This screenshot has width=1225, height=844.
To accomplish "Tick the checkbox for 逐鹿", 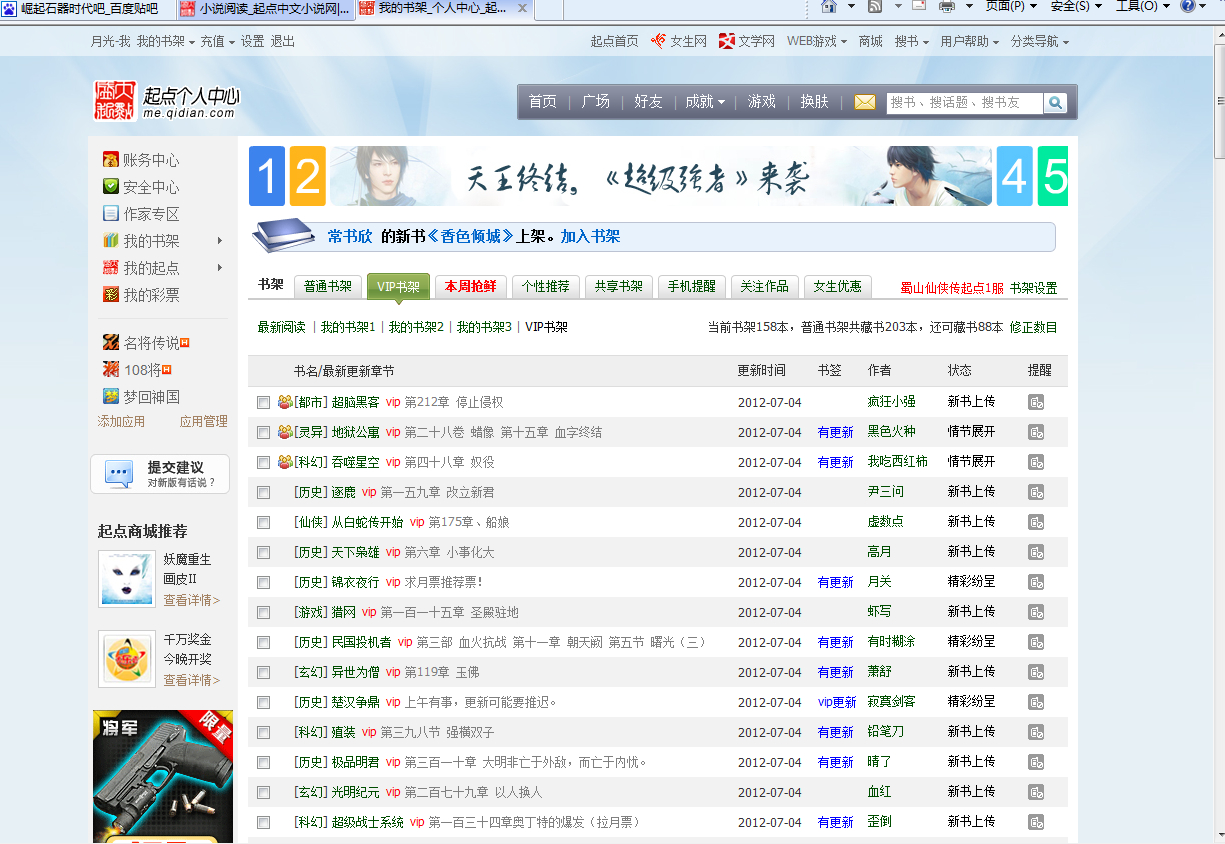I will (263, 492).
